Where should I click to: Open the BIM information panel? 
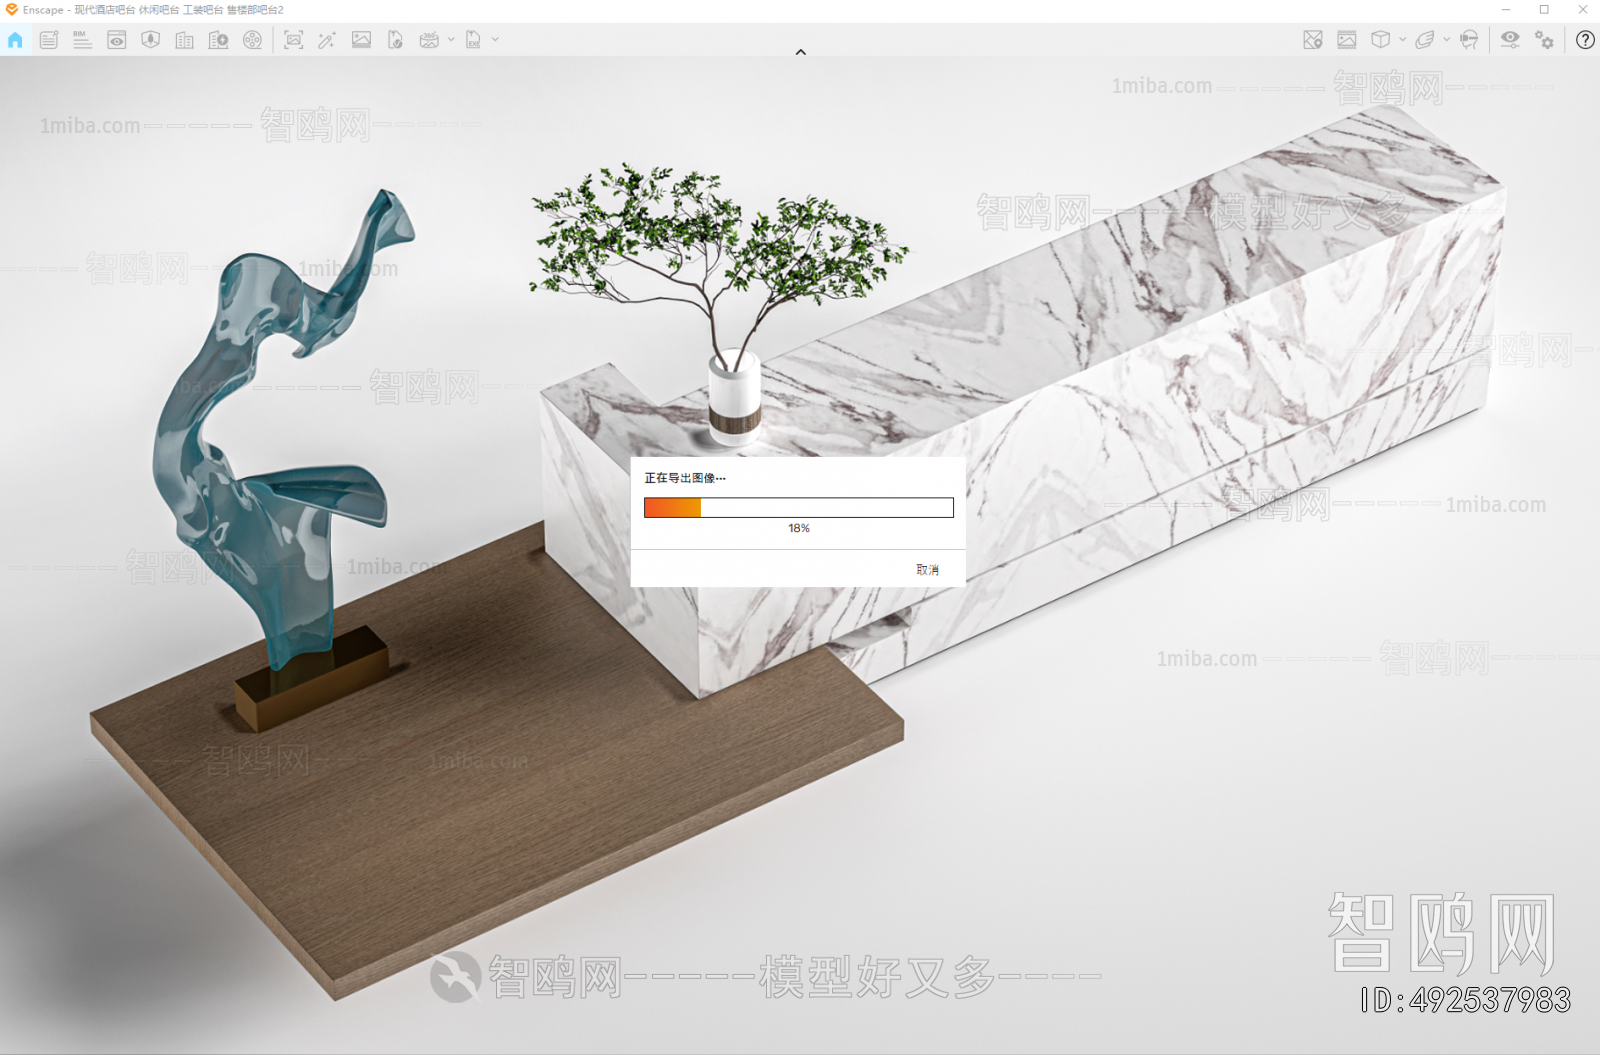(x=82, y=40)
